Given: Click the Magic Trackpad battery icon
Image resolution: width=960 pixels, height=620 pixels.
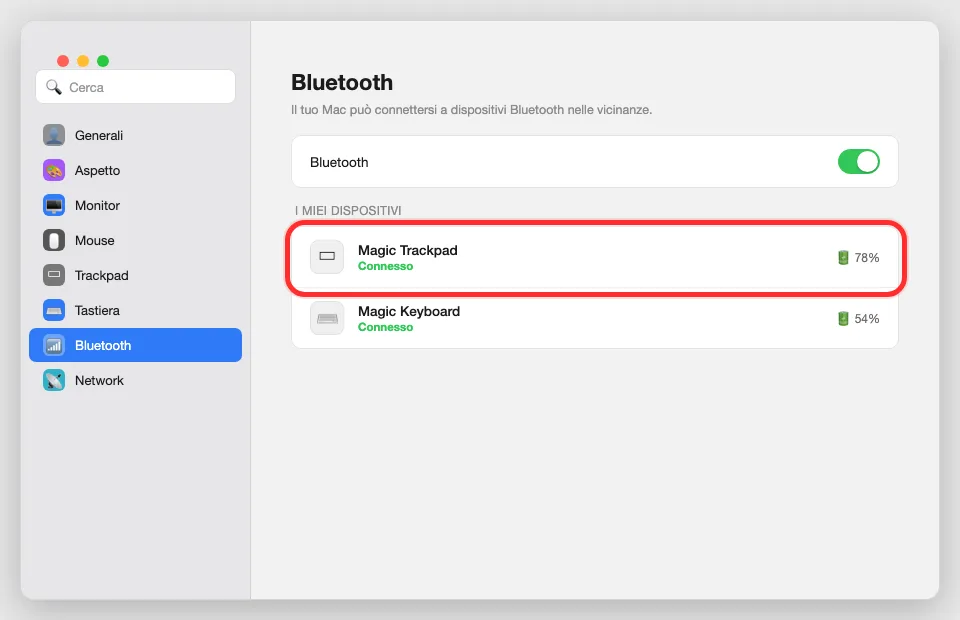Looking at the screenshot, I should tap(843, 258).
